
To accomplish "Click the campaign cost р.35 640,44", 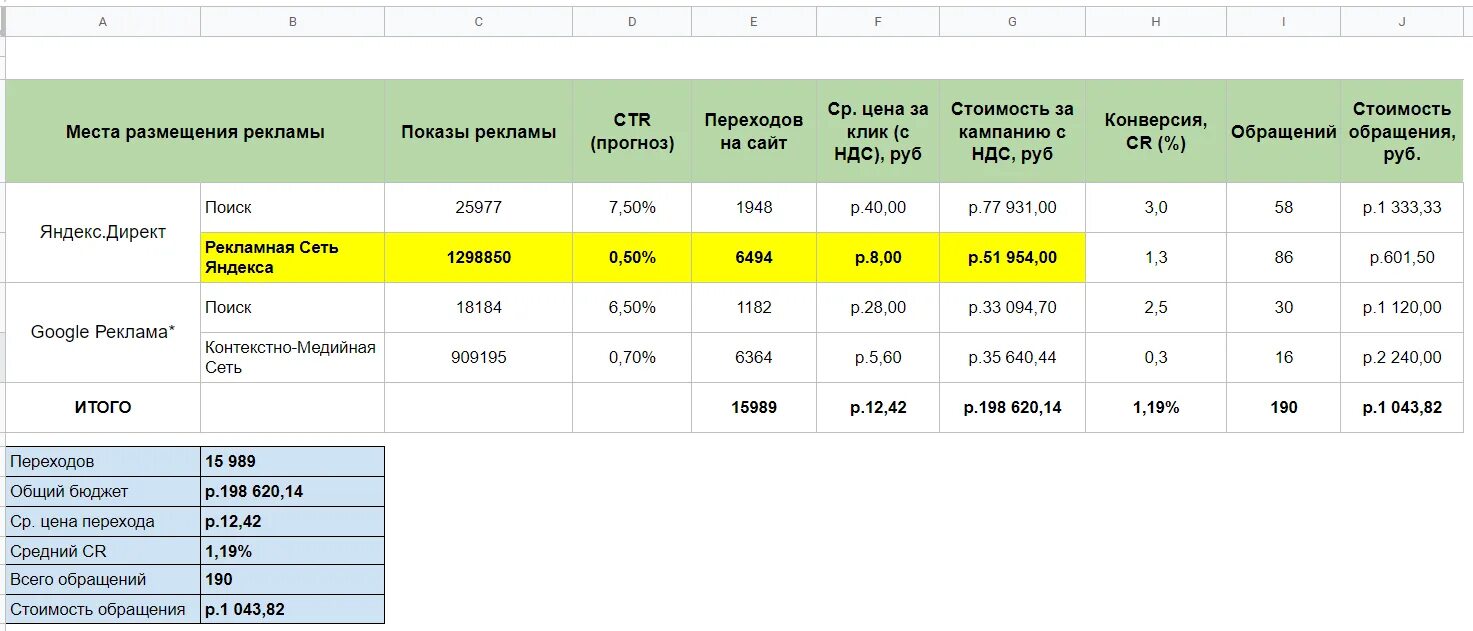I will (x=1012, y=357).
